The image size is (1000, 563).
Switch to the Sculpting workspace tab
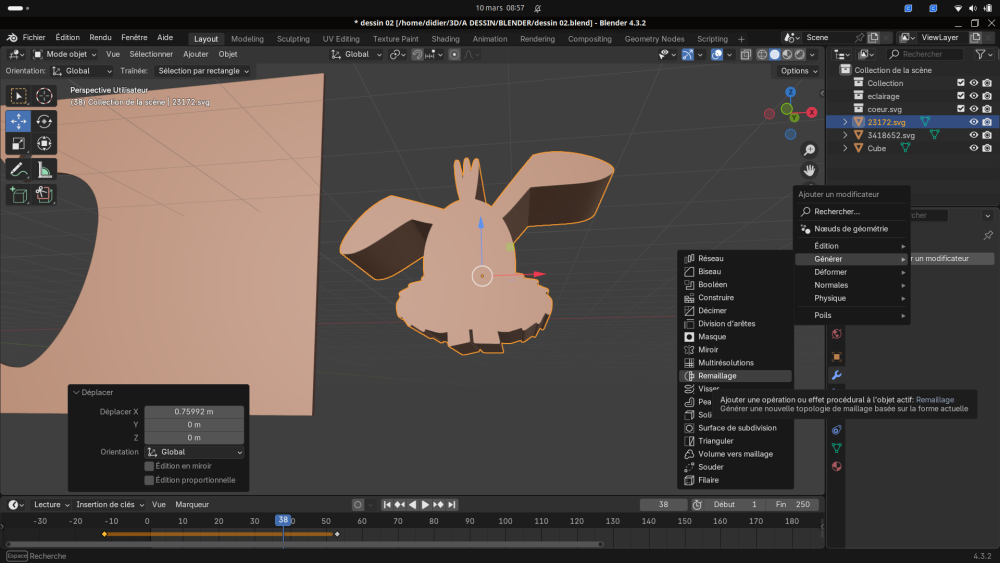pyautogui.click(x=293, y=39)
